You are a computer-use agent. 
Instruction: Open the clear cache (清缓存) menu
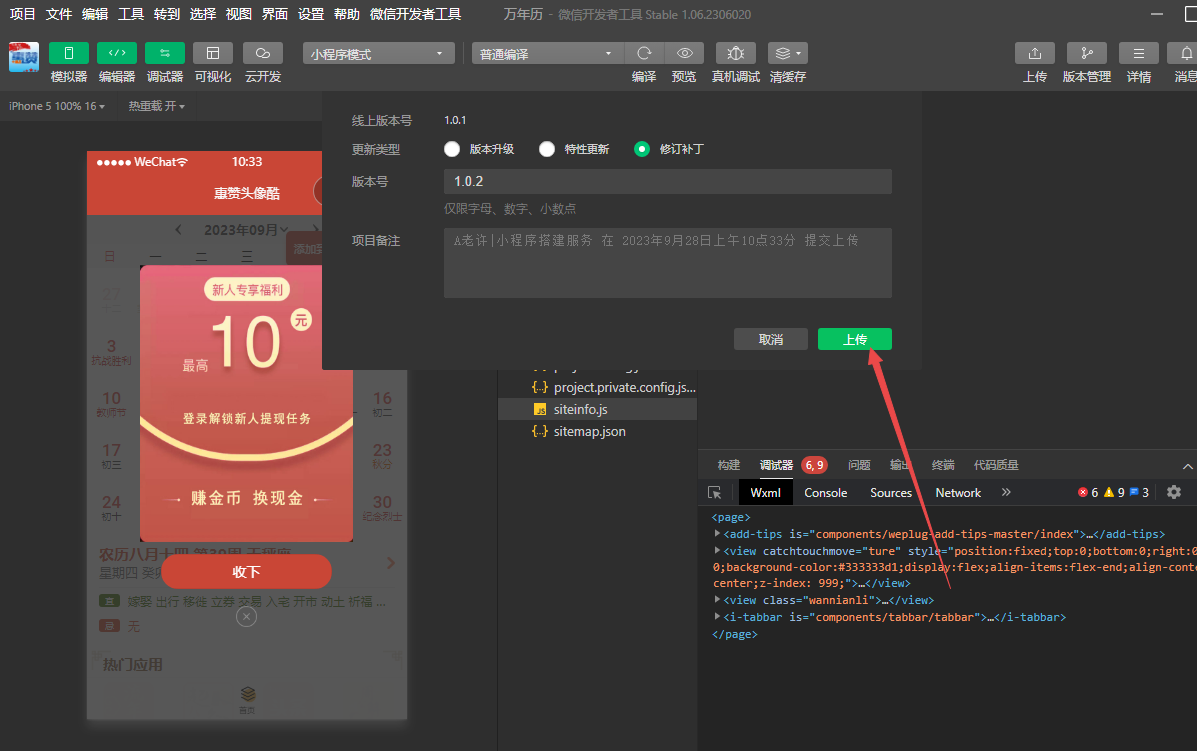click(788, 53)
